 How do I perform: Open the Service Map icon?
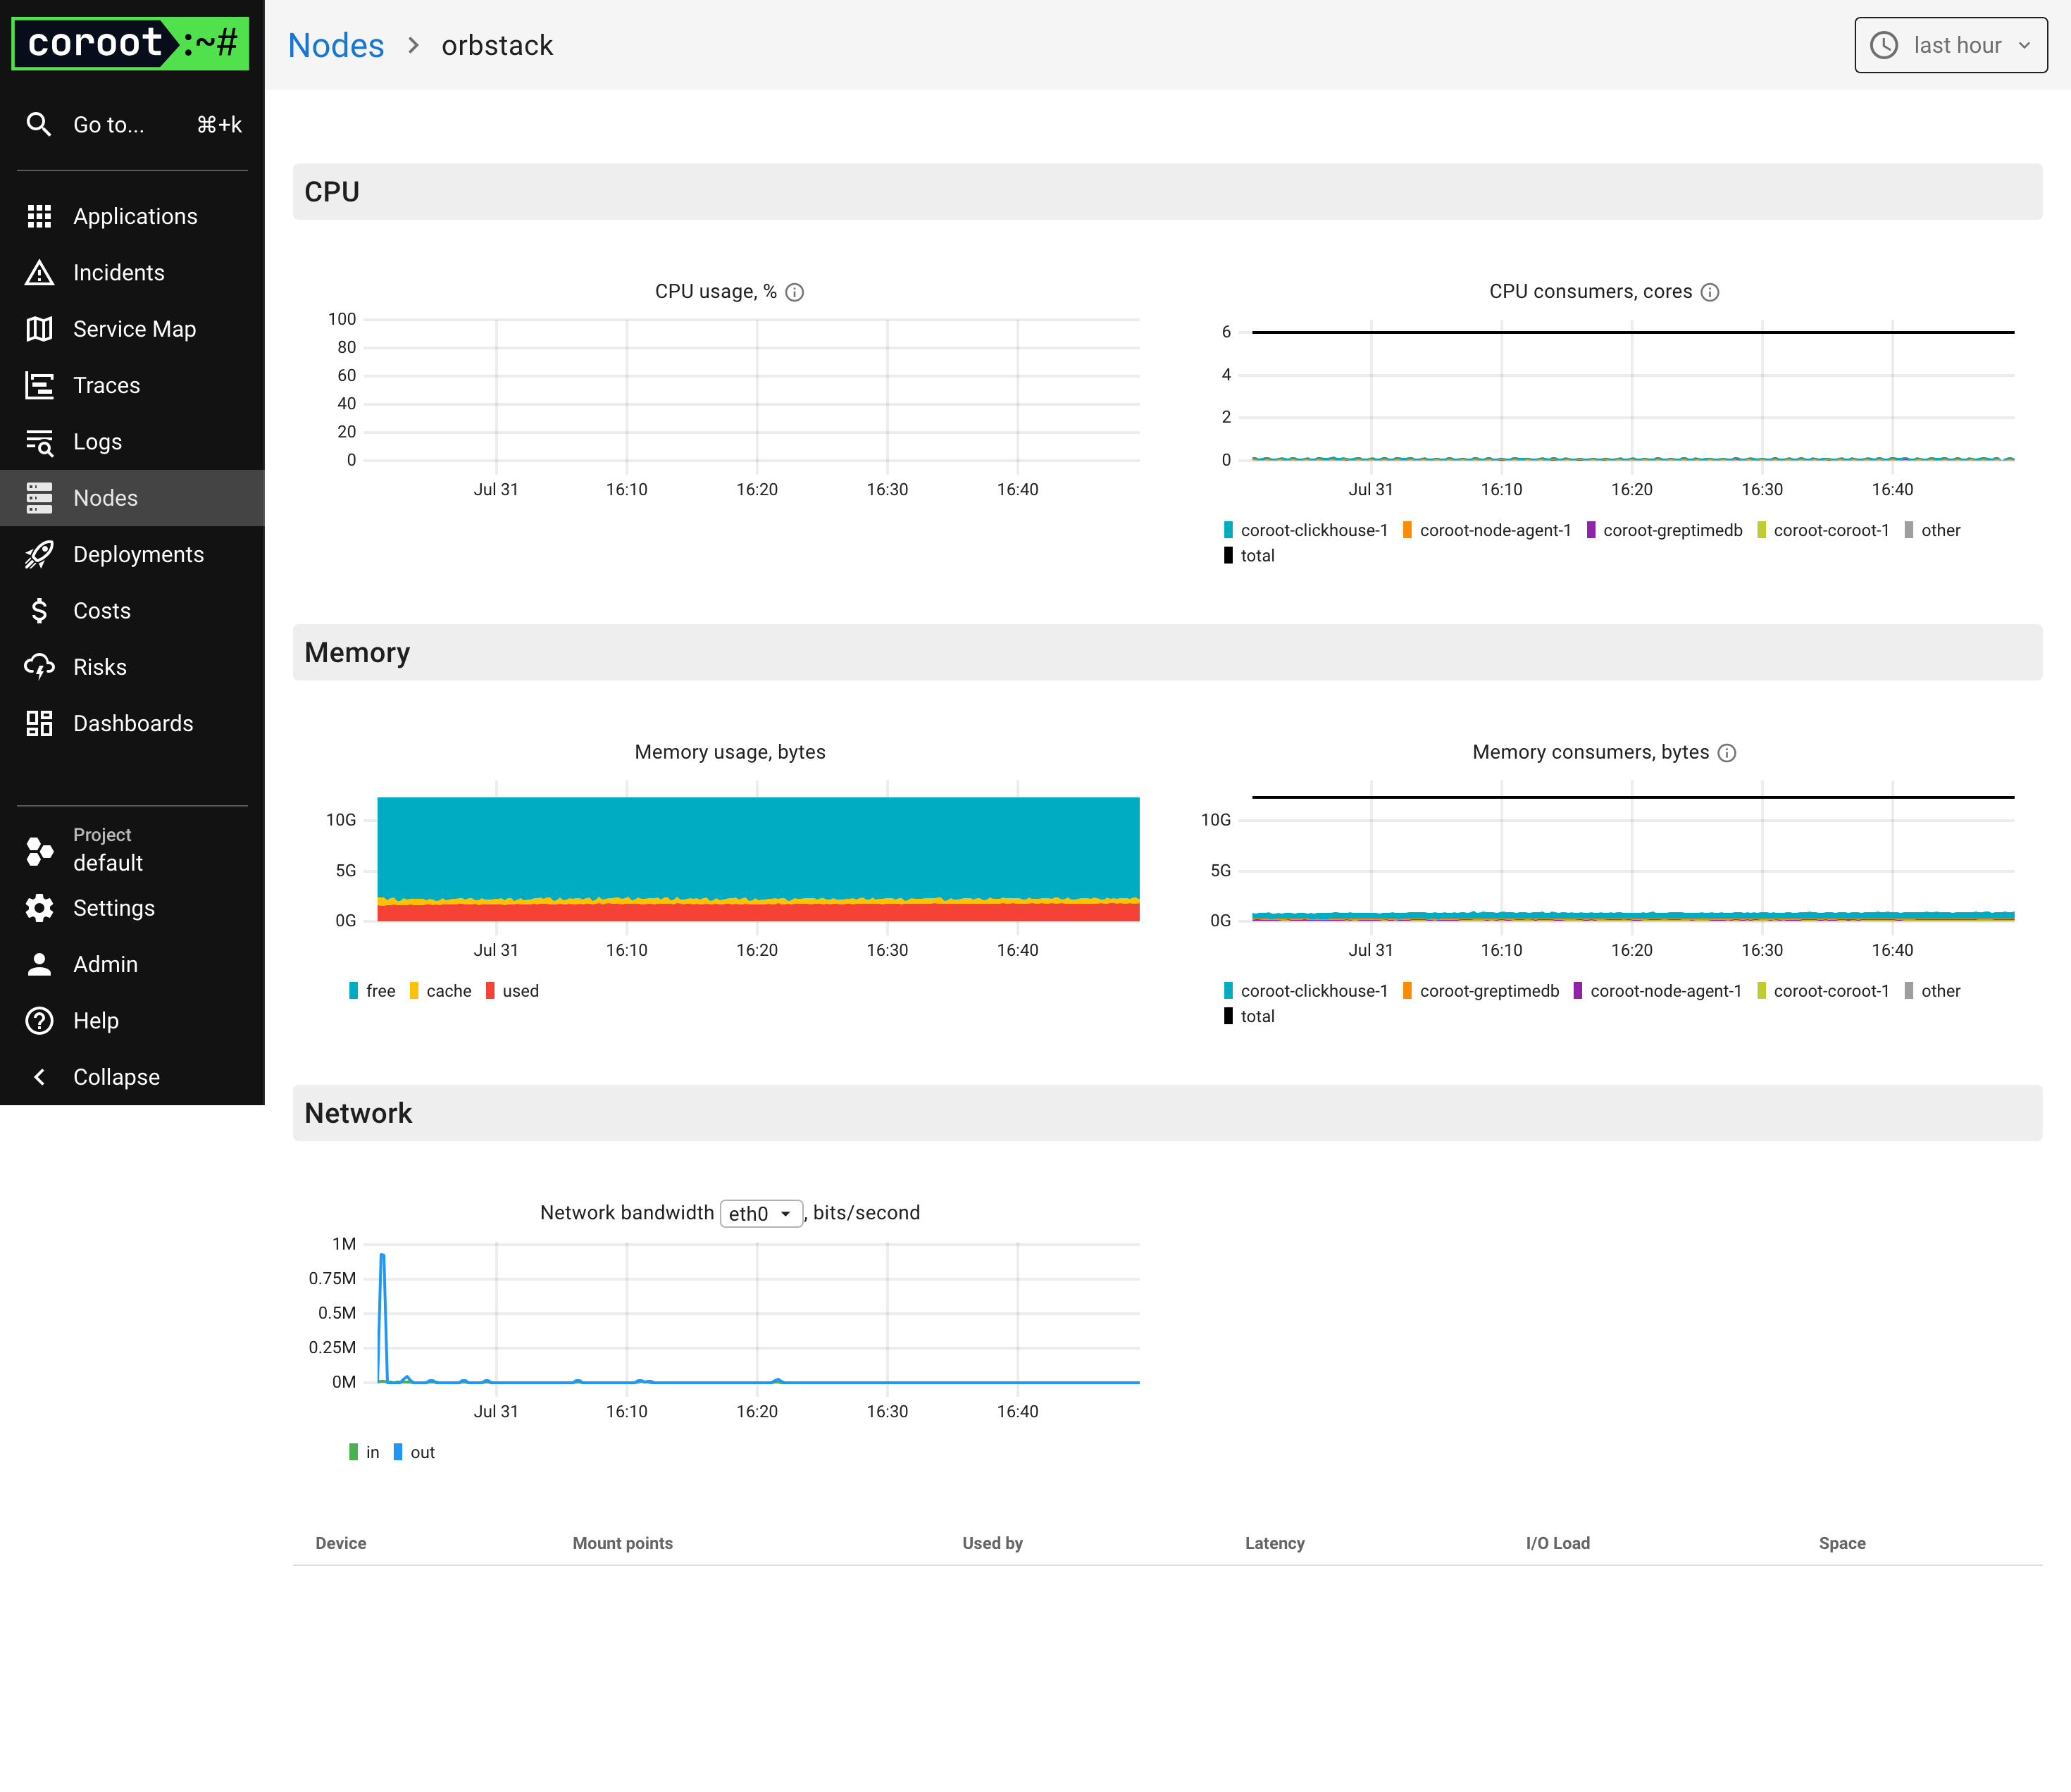[x=39, y=329]
